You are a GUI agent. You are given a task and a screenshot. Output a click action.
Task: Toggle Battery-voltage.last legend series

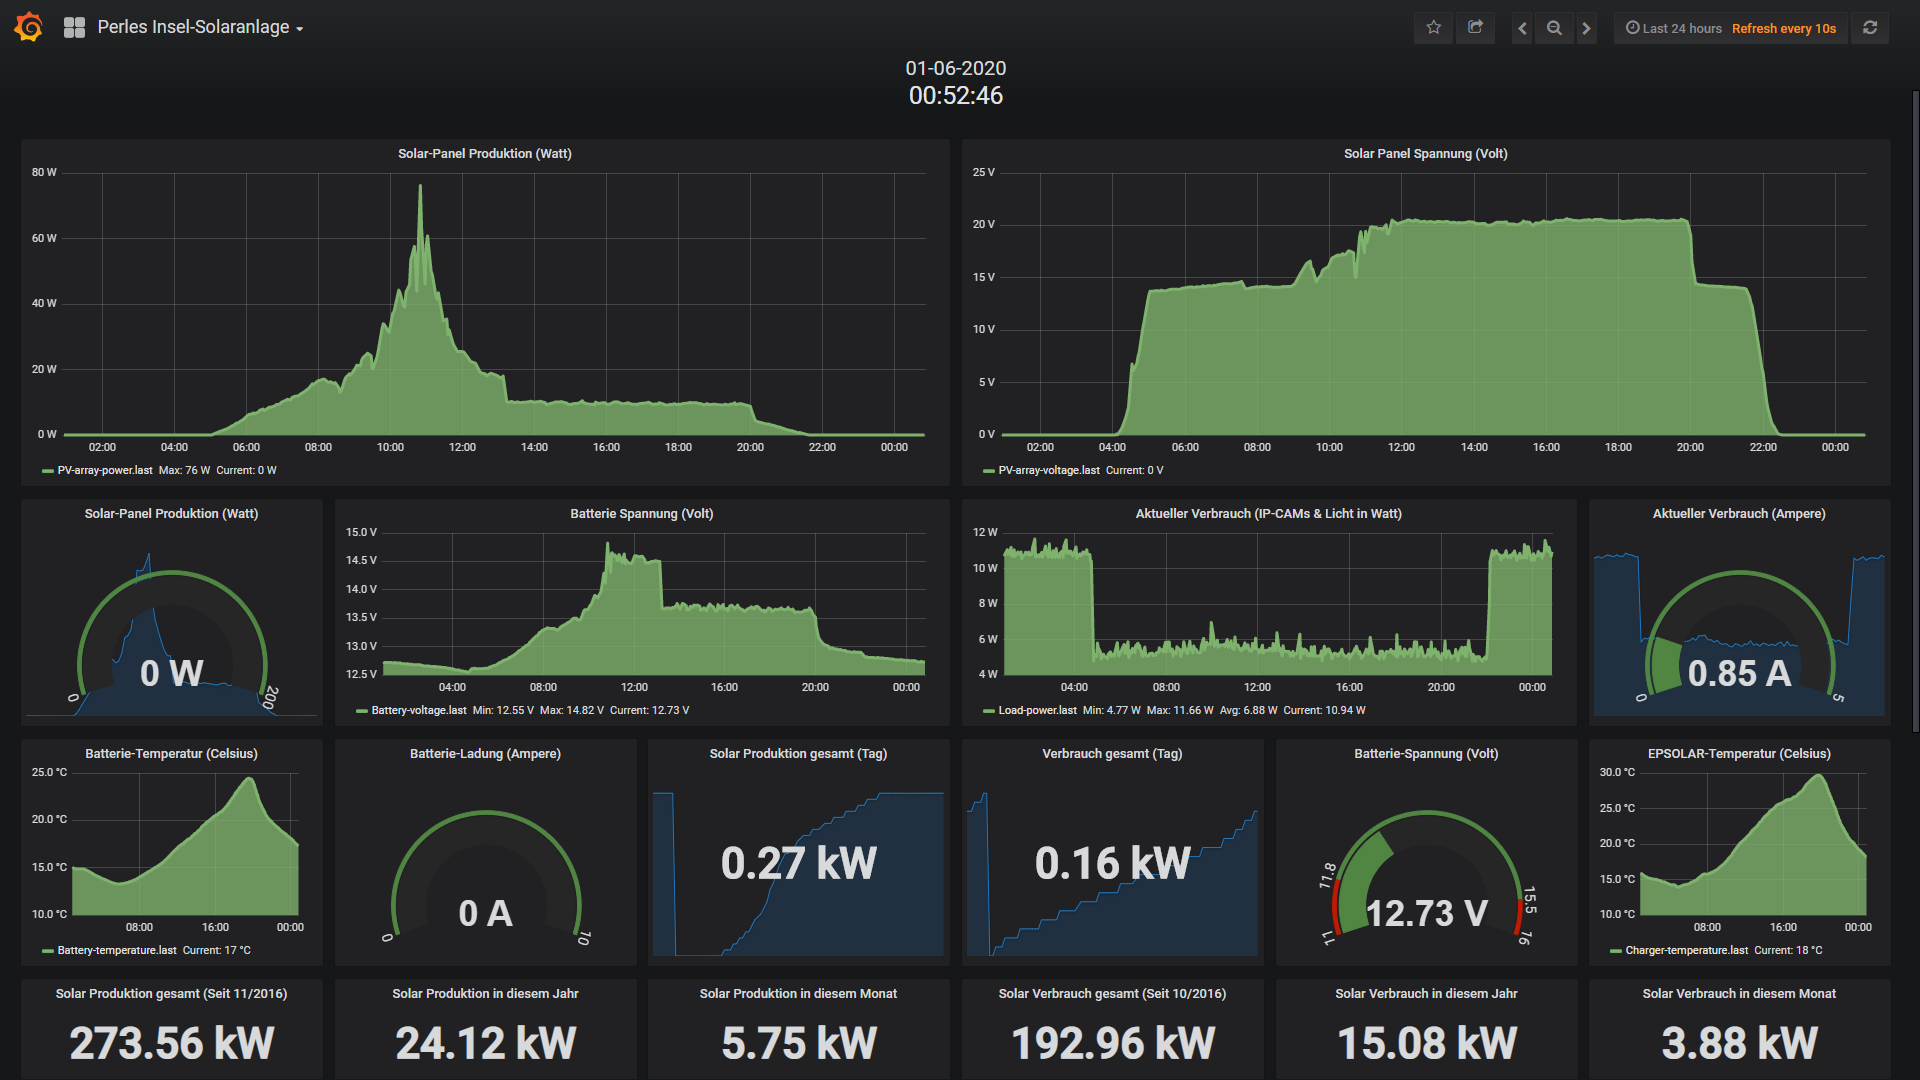coord(418,710)
